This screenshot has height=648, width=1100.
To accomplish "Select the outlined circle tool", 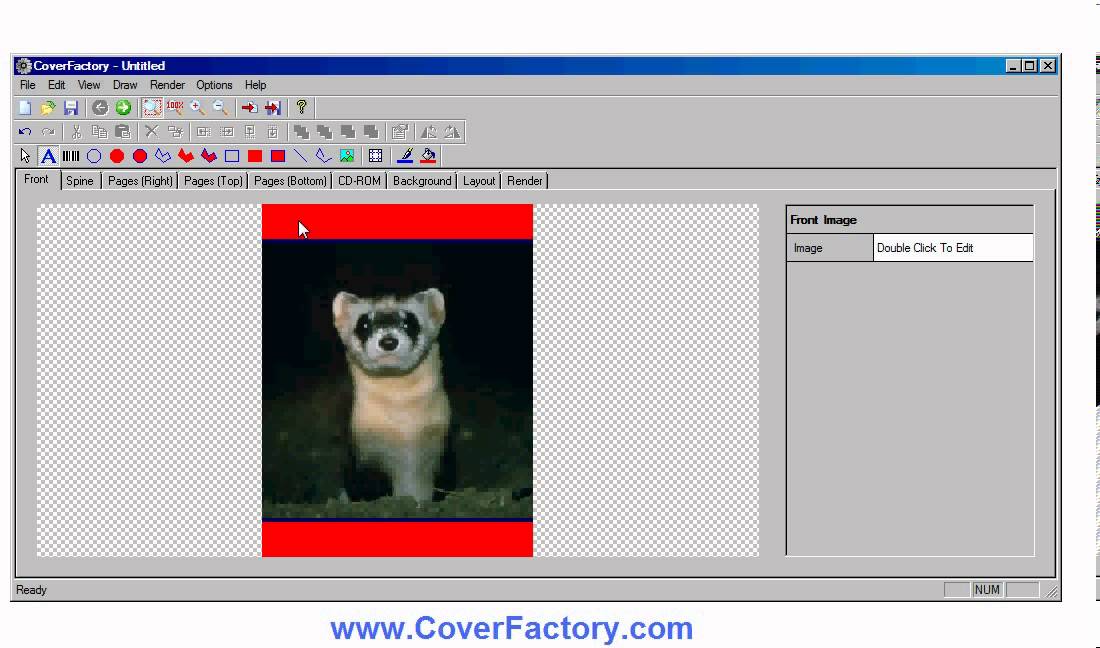I will (94, 156).
